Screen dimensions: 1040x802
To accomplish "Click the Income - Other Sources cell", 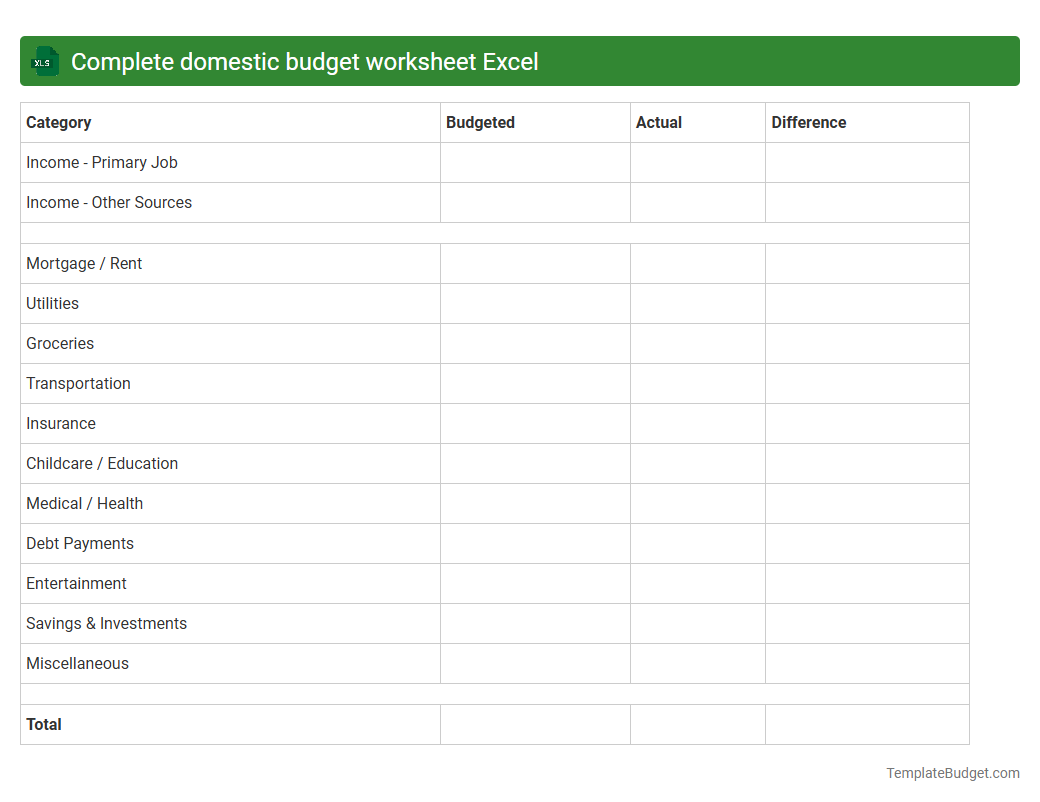I will [109, 202].
